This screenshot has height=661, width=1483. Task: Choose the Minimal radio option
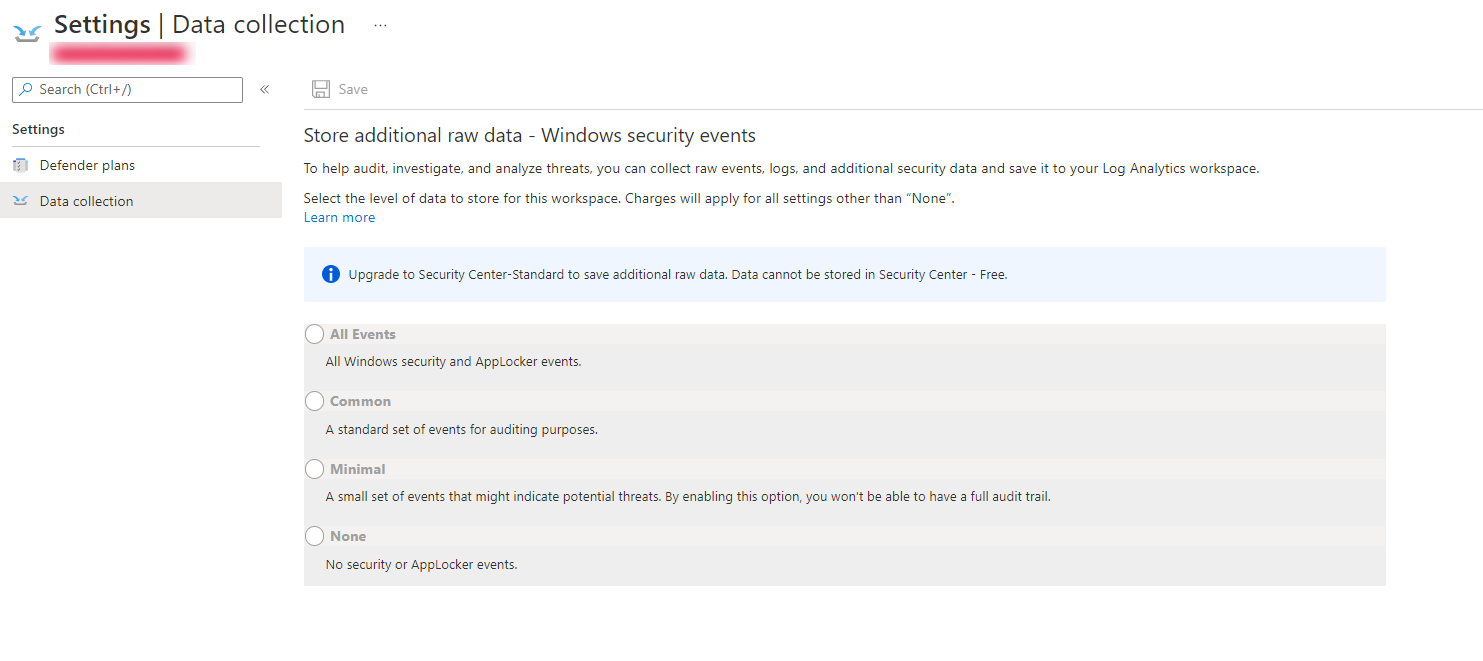[314, 469]
